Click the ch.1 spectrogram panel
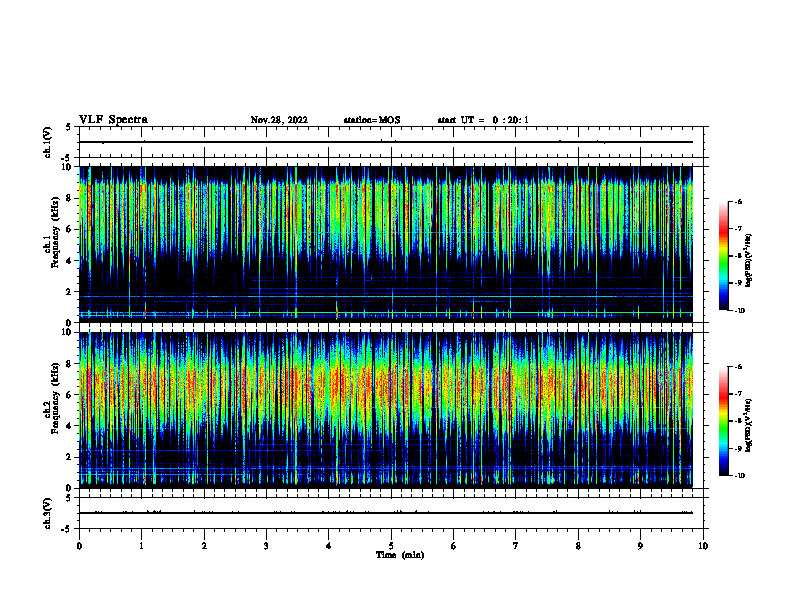 click(x=386, y=244)
